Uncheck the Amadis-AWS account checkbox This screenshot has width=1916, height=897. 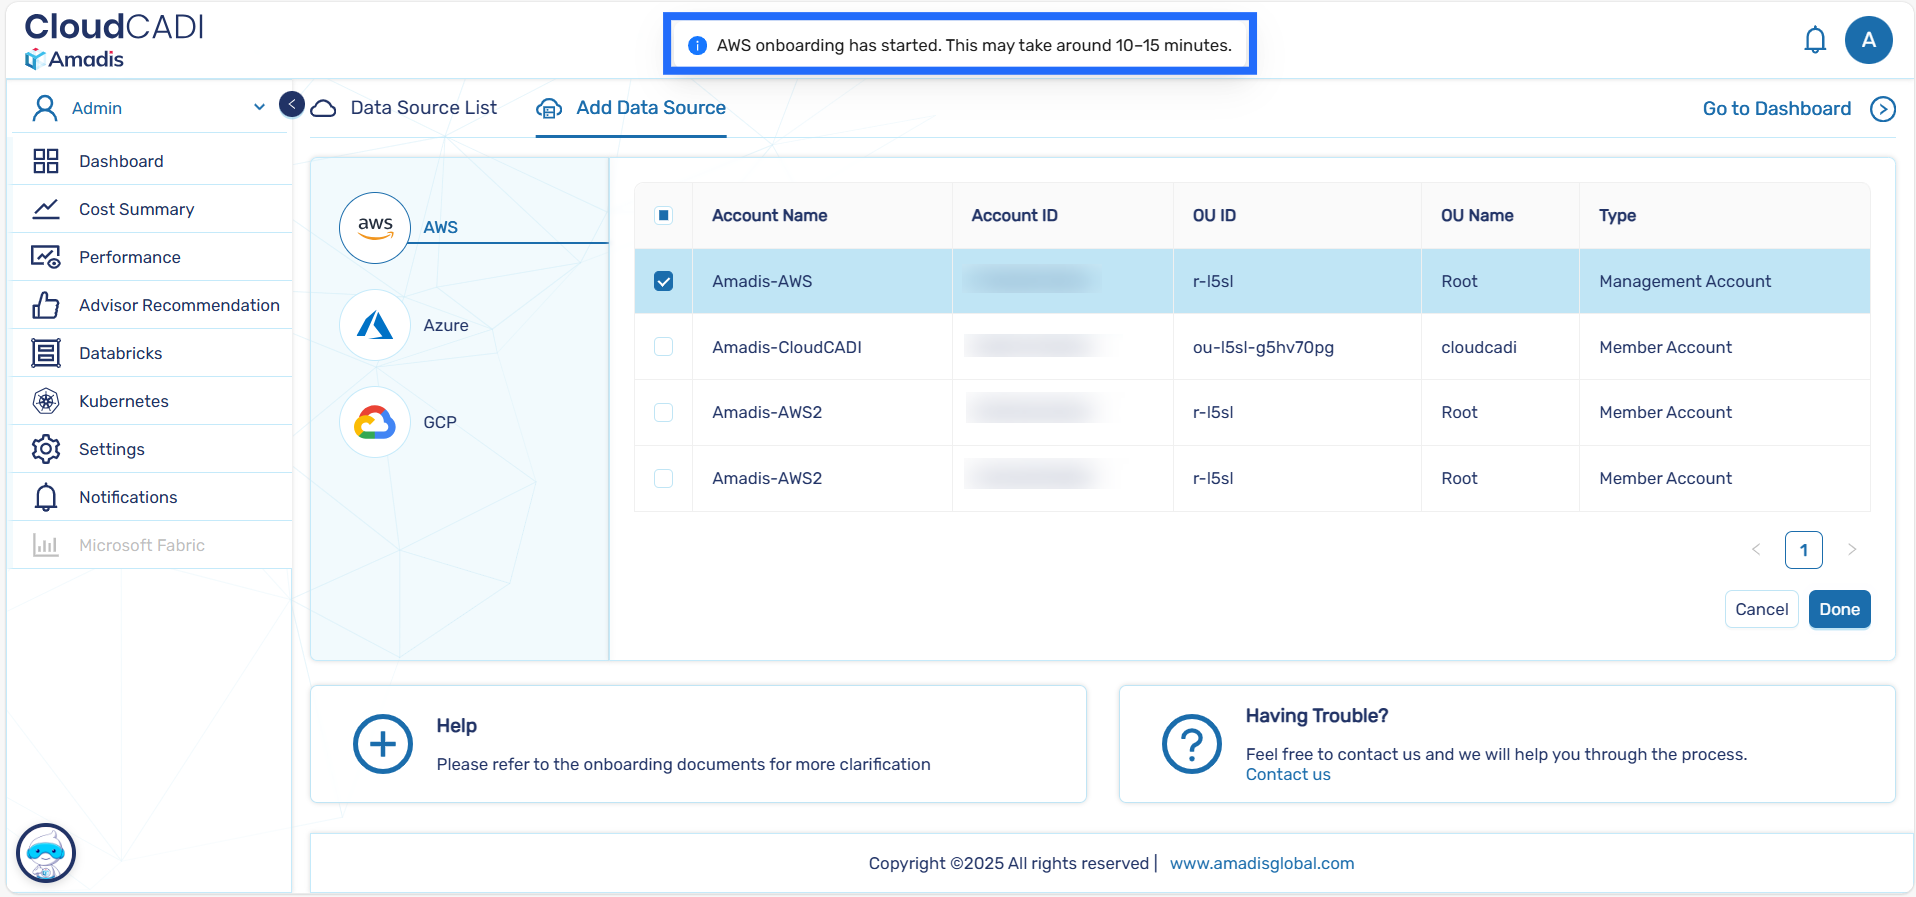(x=663, y=281)
